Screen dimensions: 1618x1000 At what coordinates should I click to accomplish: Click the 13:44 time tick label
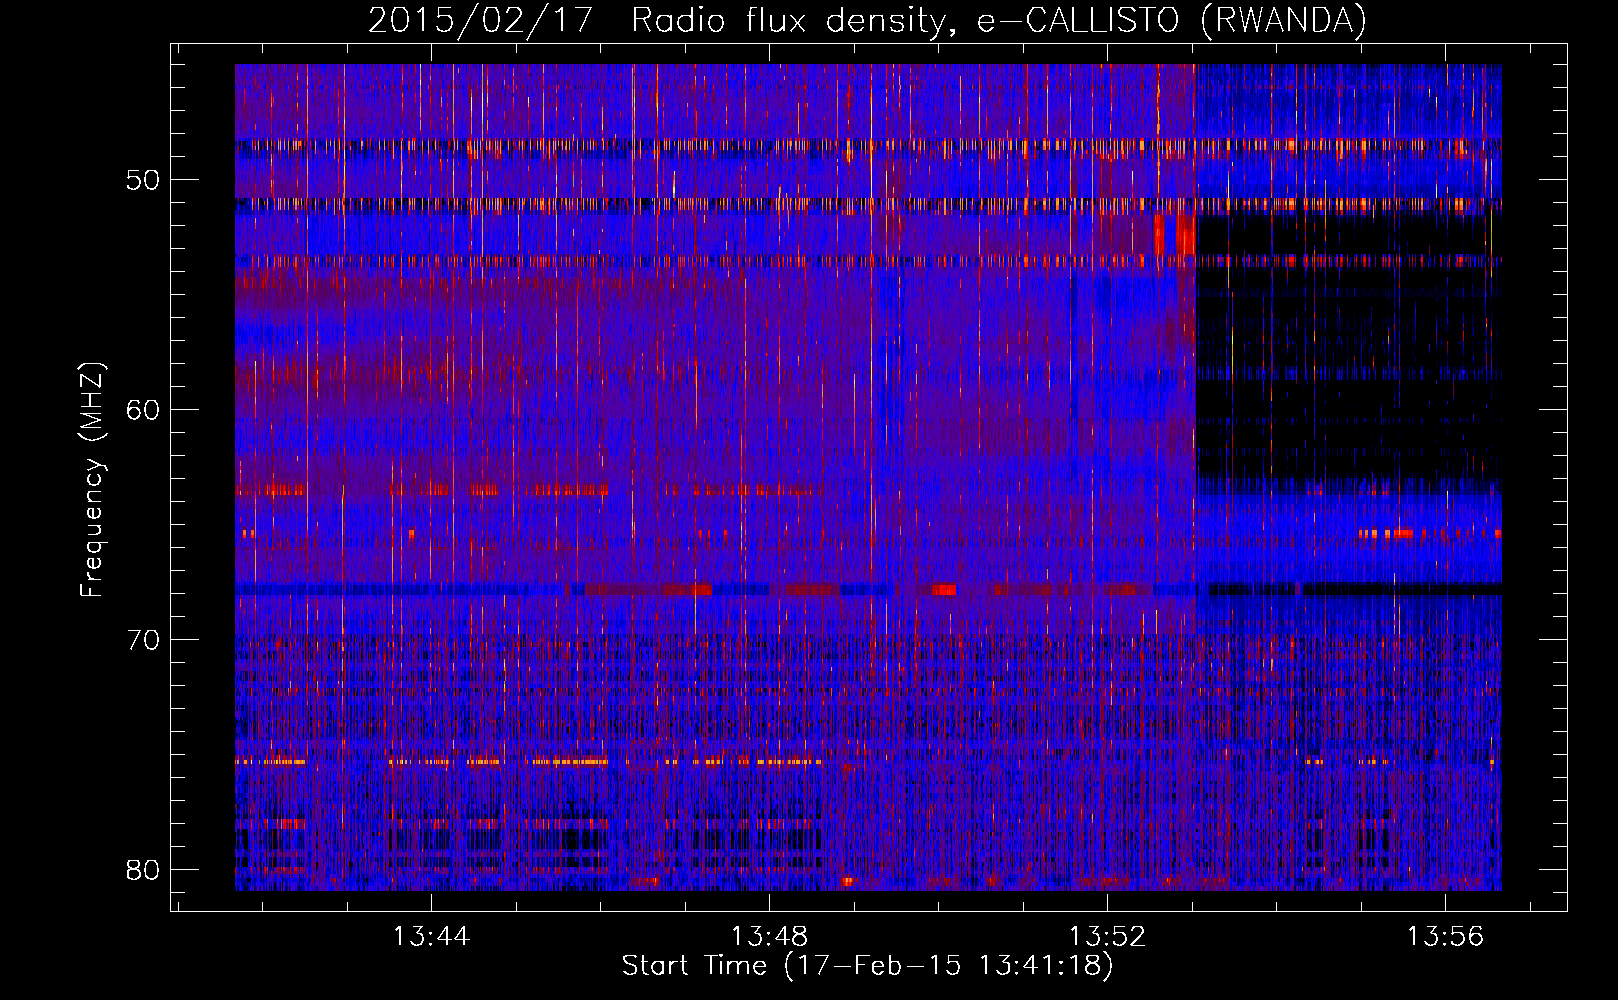pos(431,937)
